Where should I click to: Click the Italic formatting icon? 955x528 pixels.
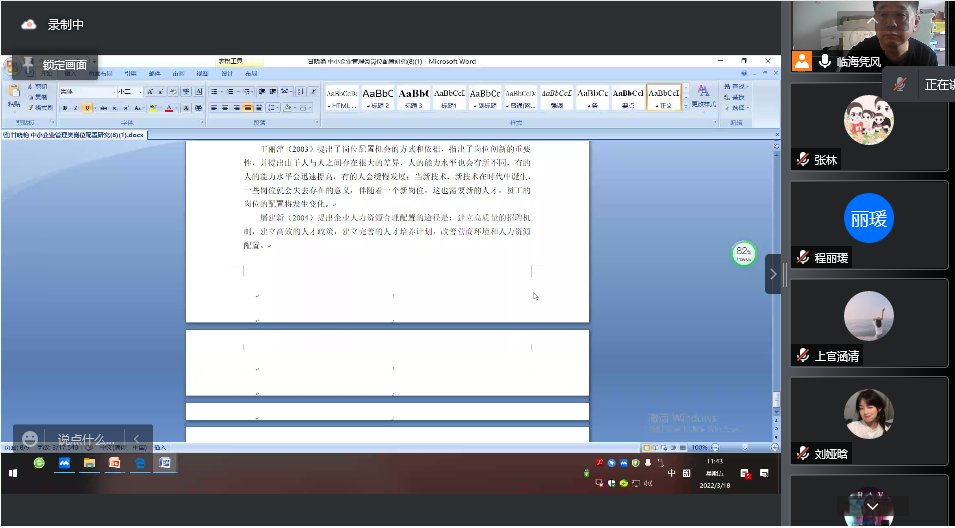pyautogui.click(x=76, y=108)
